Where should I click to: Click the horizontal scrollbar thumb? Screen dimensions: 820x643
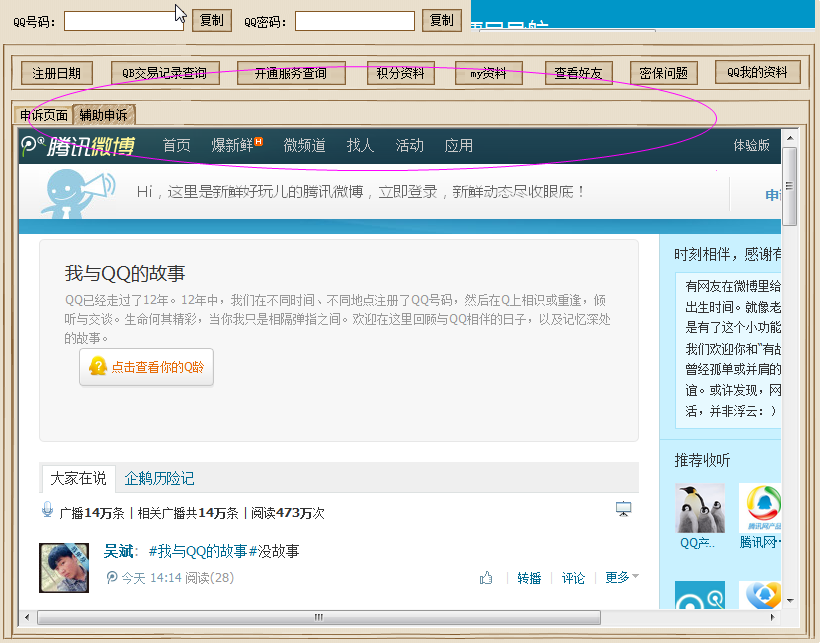(x=319, y=617)
